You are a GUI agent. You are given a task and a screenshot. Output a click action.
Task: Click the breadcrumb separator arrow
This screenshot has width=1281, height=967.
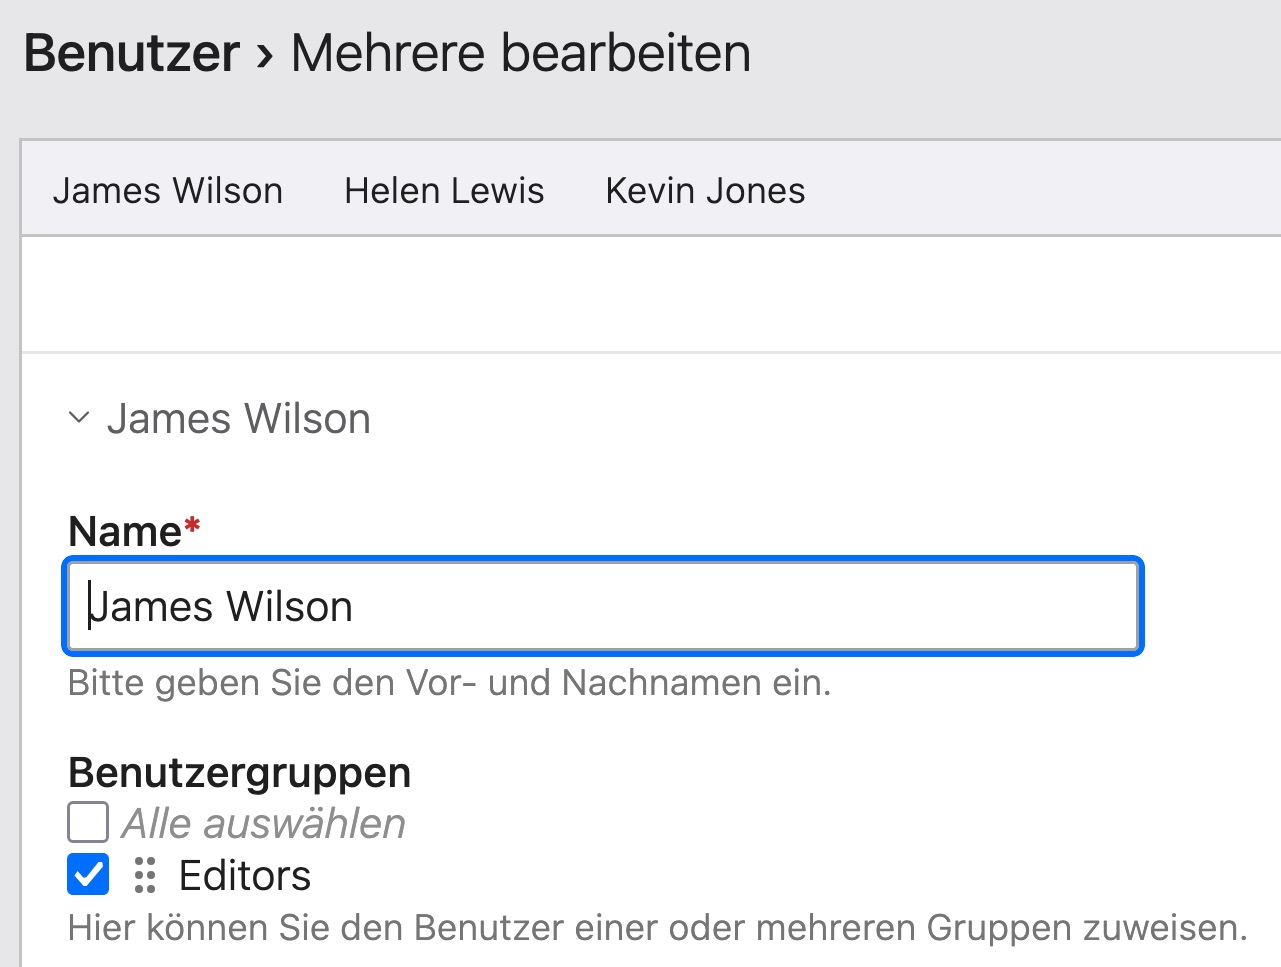[x=264, y=56]
